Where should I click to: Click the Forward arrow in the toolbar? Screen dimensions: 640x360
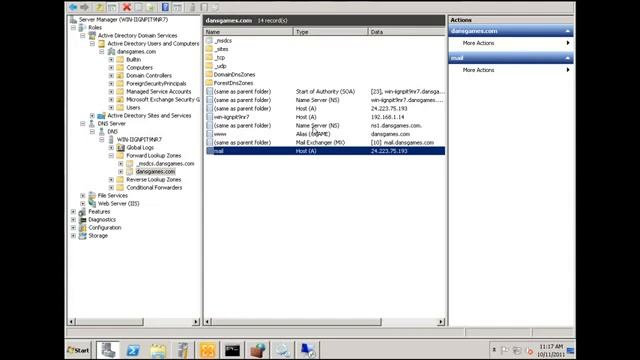coord(84,7)
